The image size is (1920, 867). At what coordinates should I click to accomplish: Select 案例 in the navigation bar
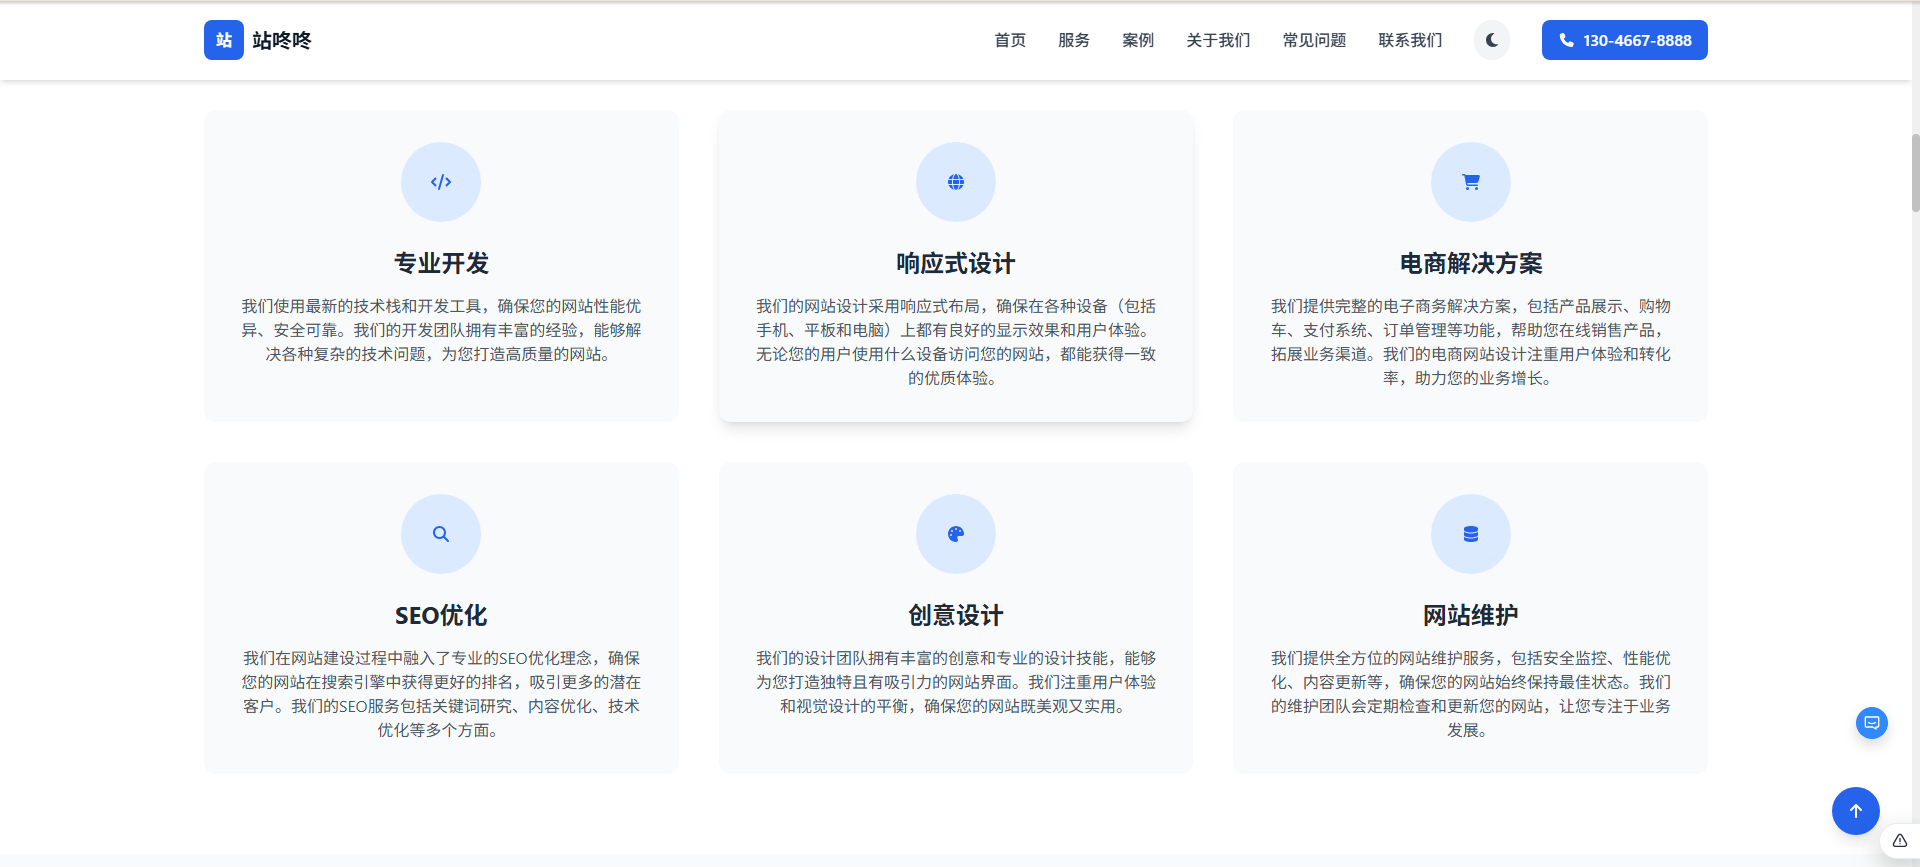1137,40
